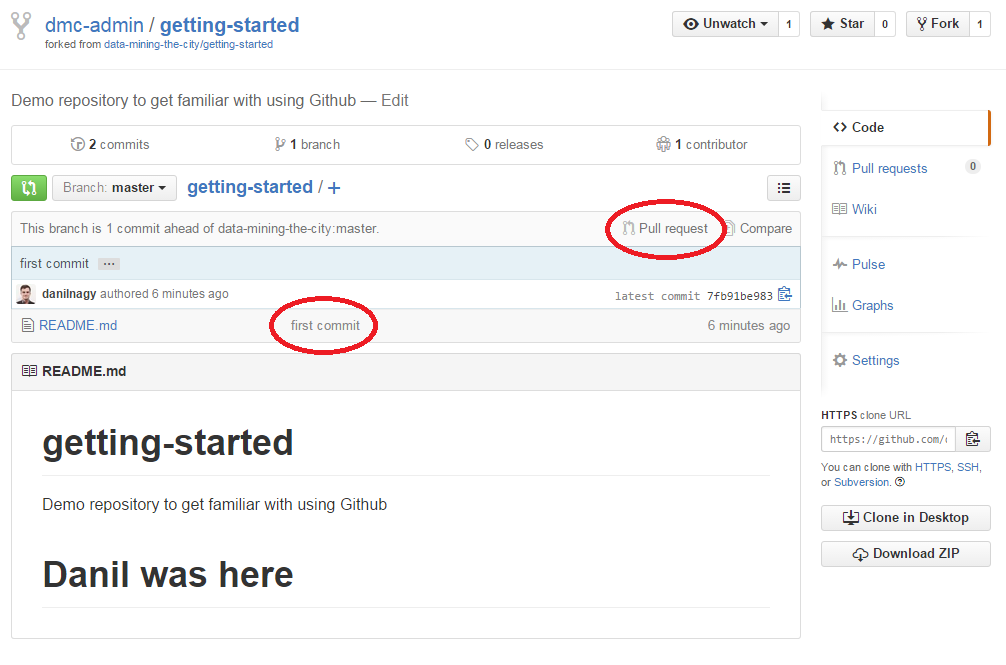Screen dimensions: 1006x665
Task: Copy the HTTPS clone URL to clipboard
Action: 973,439
